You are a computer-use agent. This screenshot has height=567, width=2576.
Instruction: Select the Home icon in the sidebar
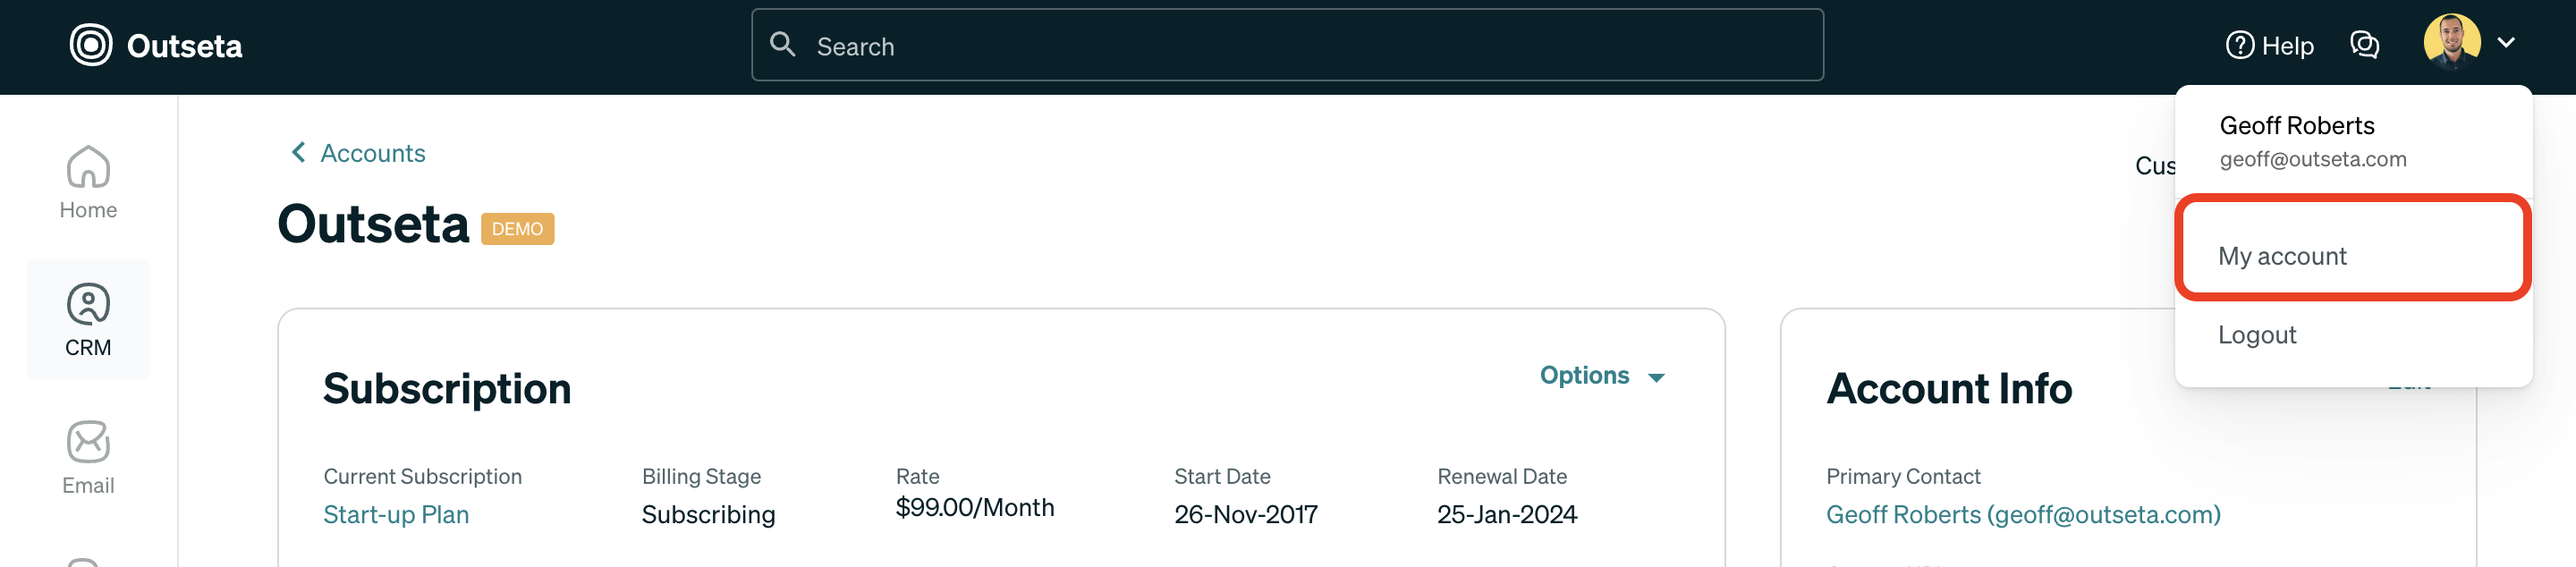(88, 168)
